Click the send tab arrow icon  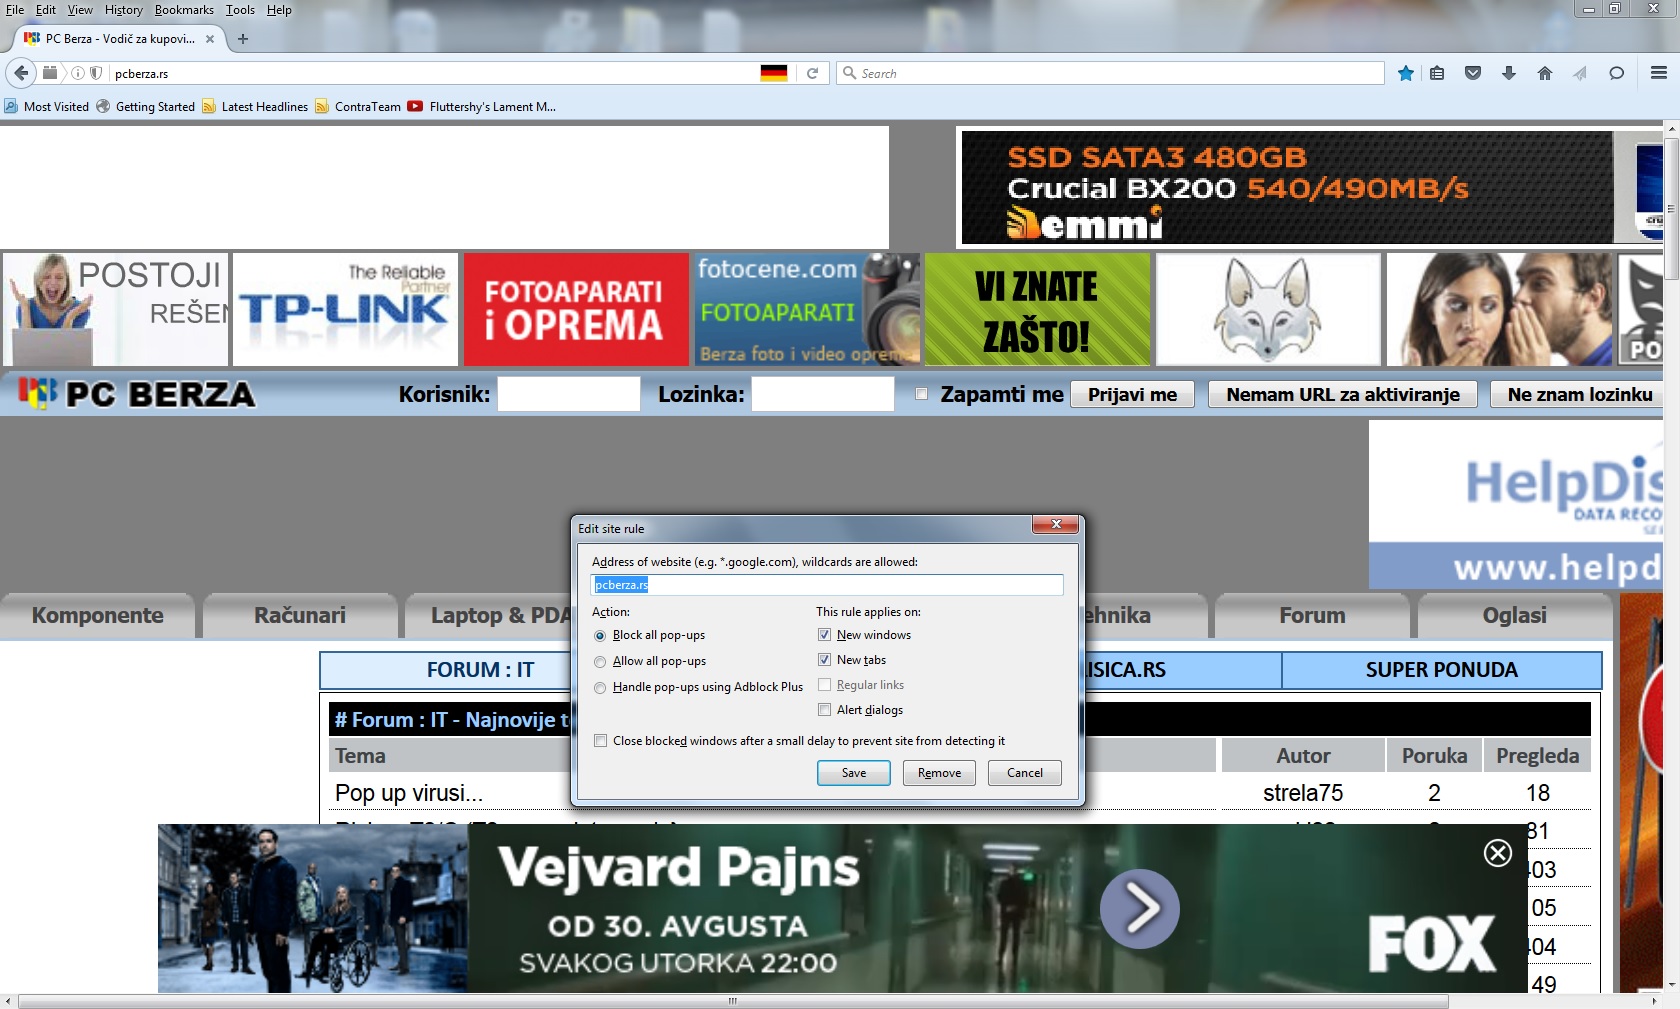[x=1580, y=73]
